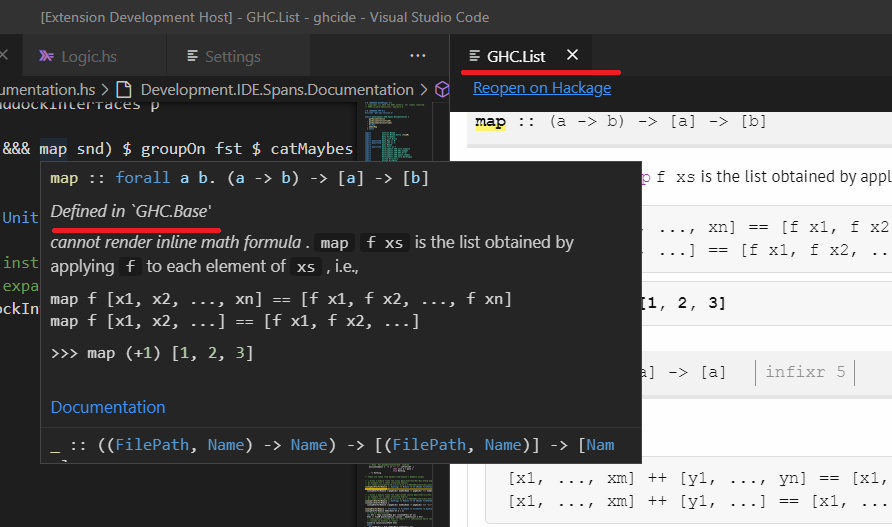The height and width of the screenshot is (527, 892).
Task: Click the Settings tab file icon
Action: [192, 56]
